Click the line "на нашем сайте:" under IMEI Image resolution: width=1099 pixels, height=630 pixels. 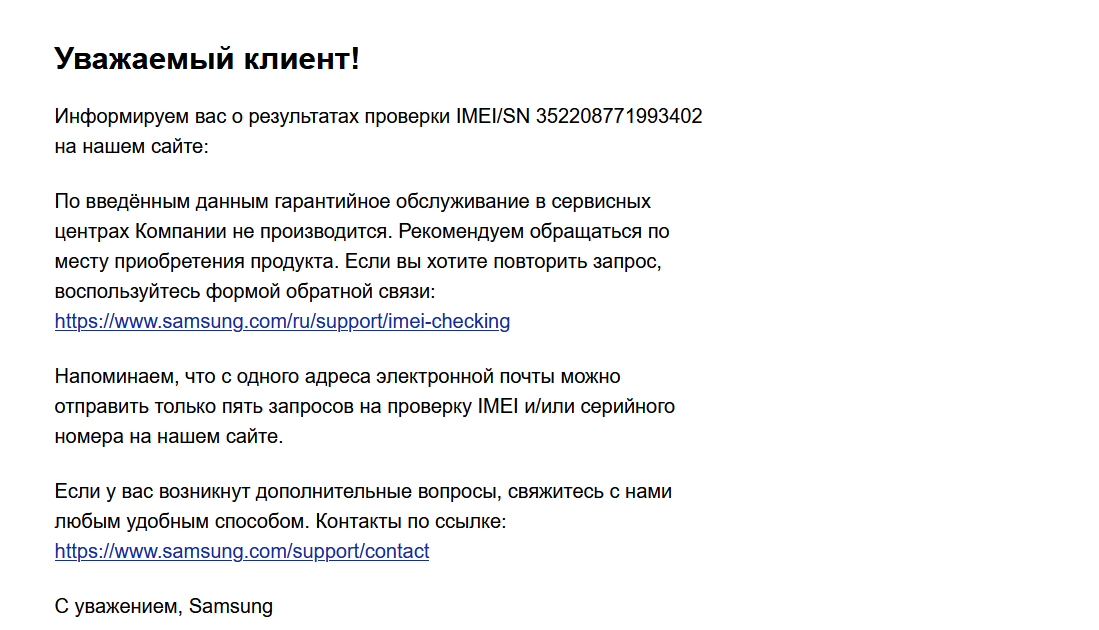[x=132, y=146]
